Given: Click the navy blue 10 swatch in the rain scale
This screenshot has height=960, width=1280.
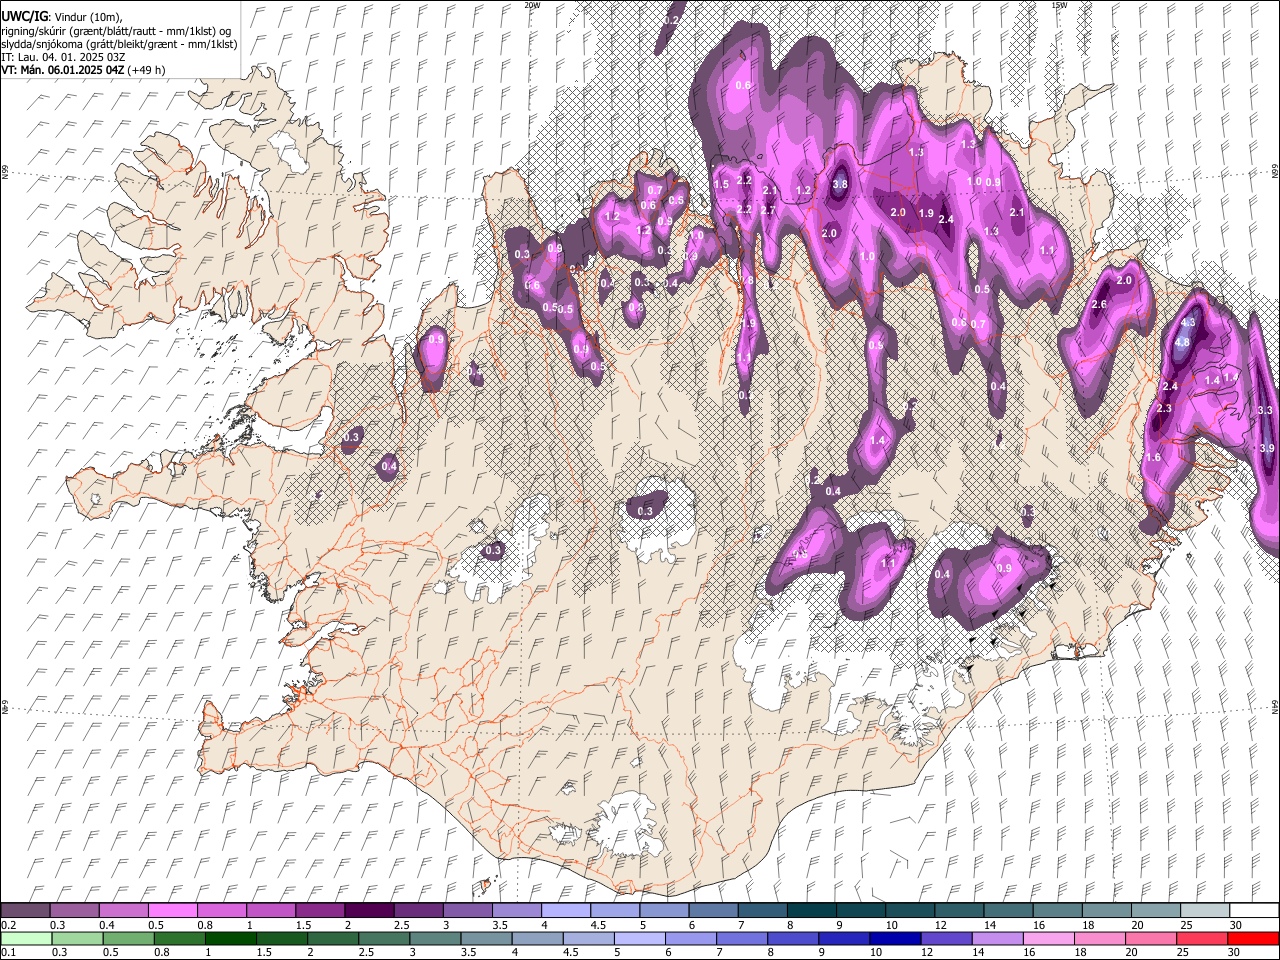Looking at the screenshot, I should tap(895, 938).
